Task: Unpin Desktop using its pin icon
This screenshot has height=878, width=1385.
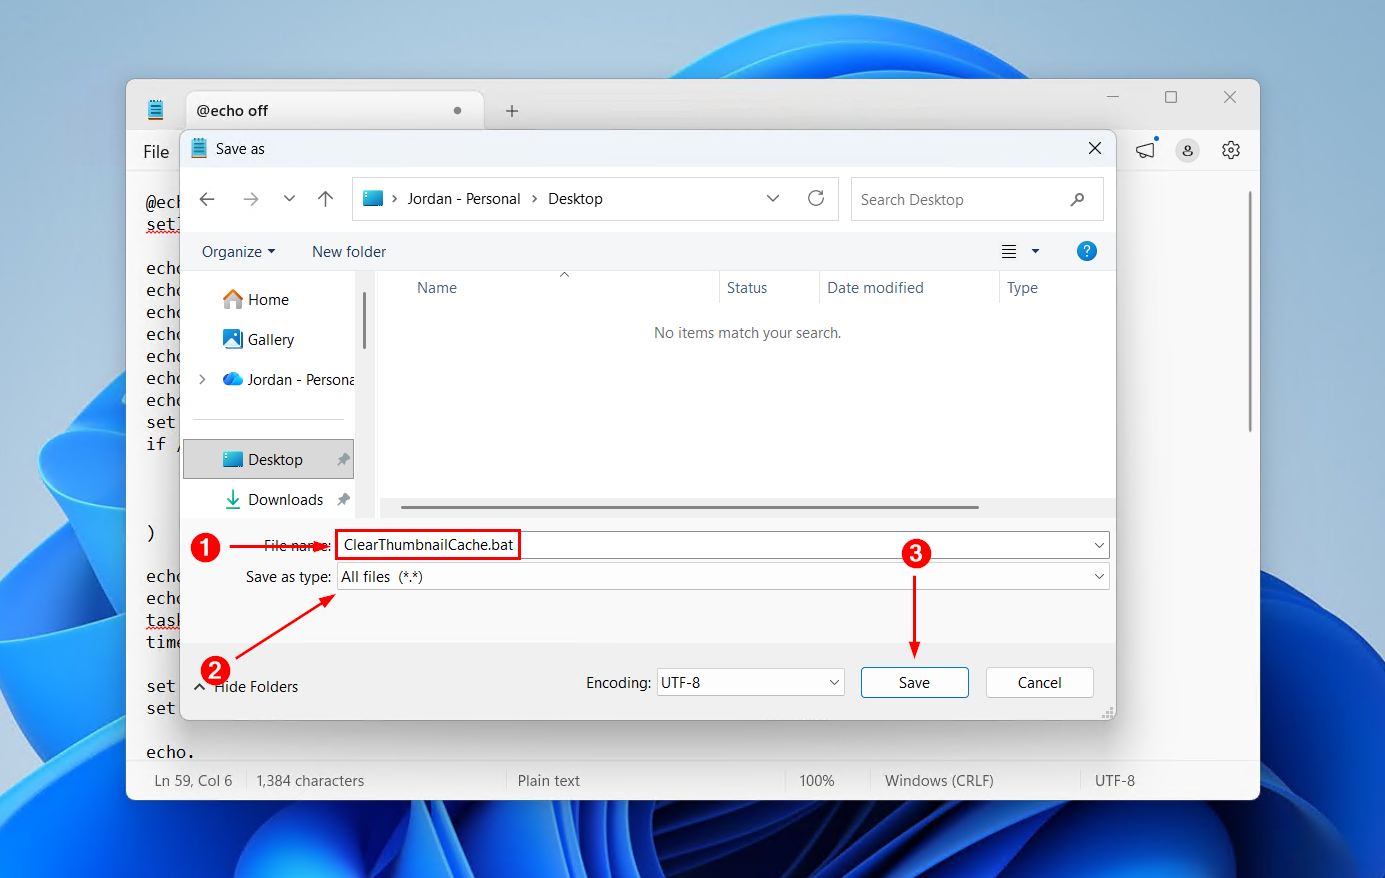Action: point(343,460)
